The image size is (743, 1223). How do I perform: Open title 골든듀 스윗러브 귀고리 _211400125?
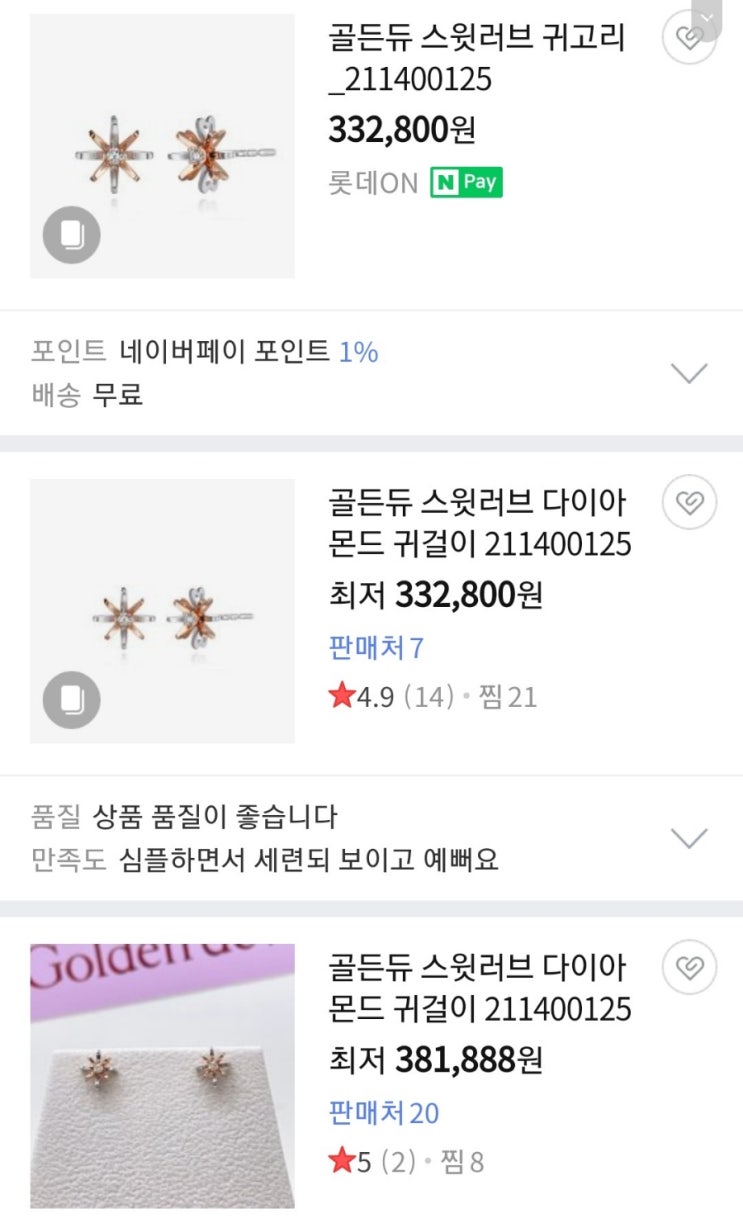point(476,58)
